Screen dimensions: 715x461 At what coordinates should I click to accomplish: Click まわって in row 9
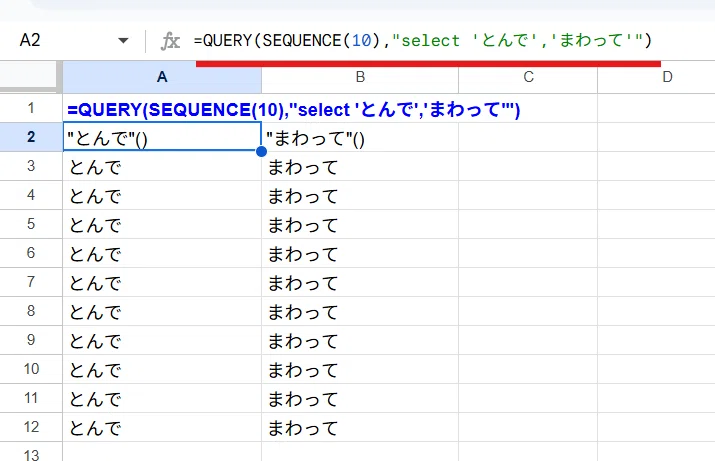coord(303,341)
